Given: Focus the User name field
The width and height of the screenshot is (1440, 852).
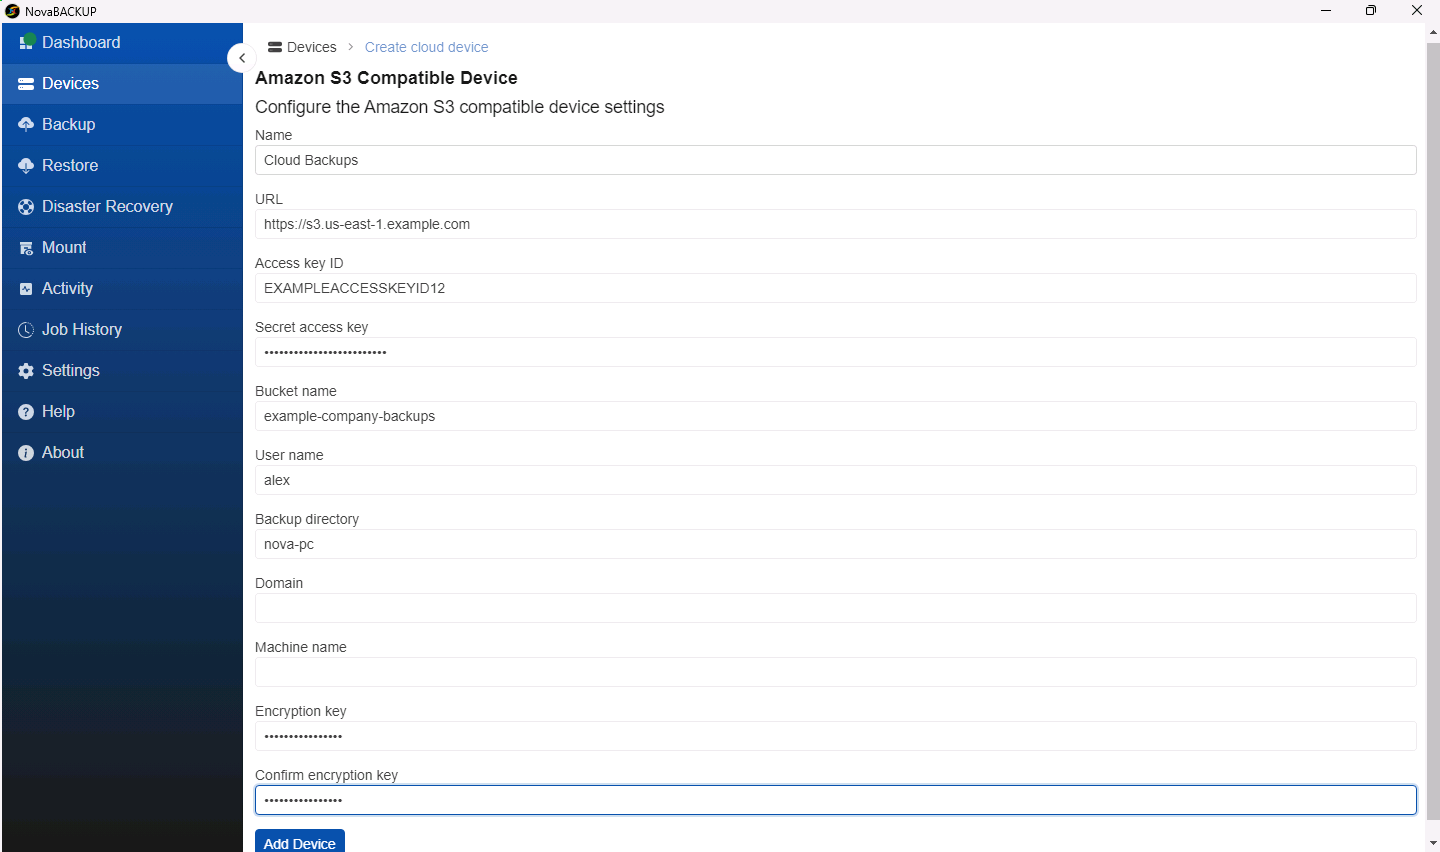Looking at the screenshot, I should click(x=836, y=480).
